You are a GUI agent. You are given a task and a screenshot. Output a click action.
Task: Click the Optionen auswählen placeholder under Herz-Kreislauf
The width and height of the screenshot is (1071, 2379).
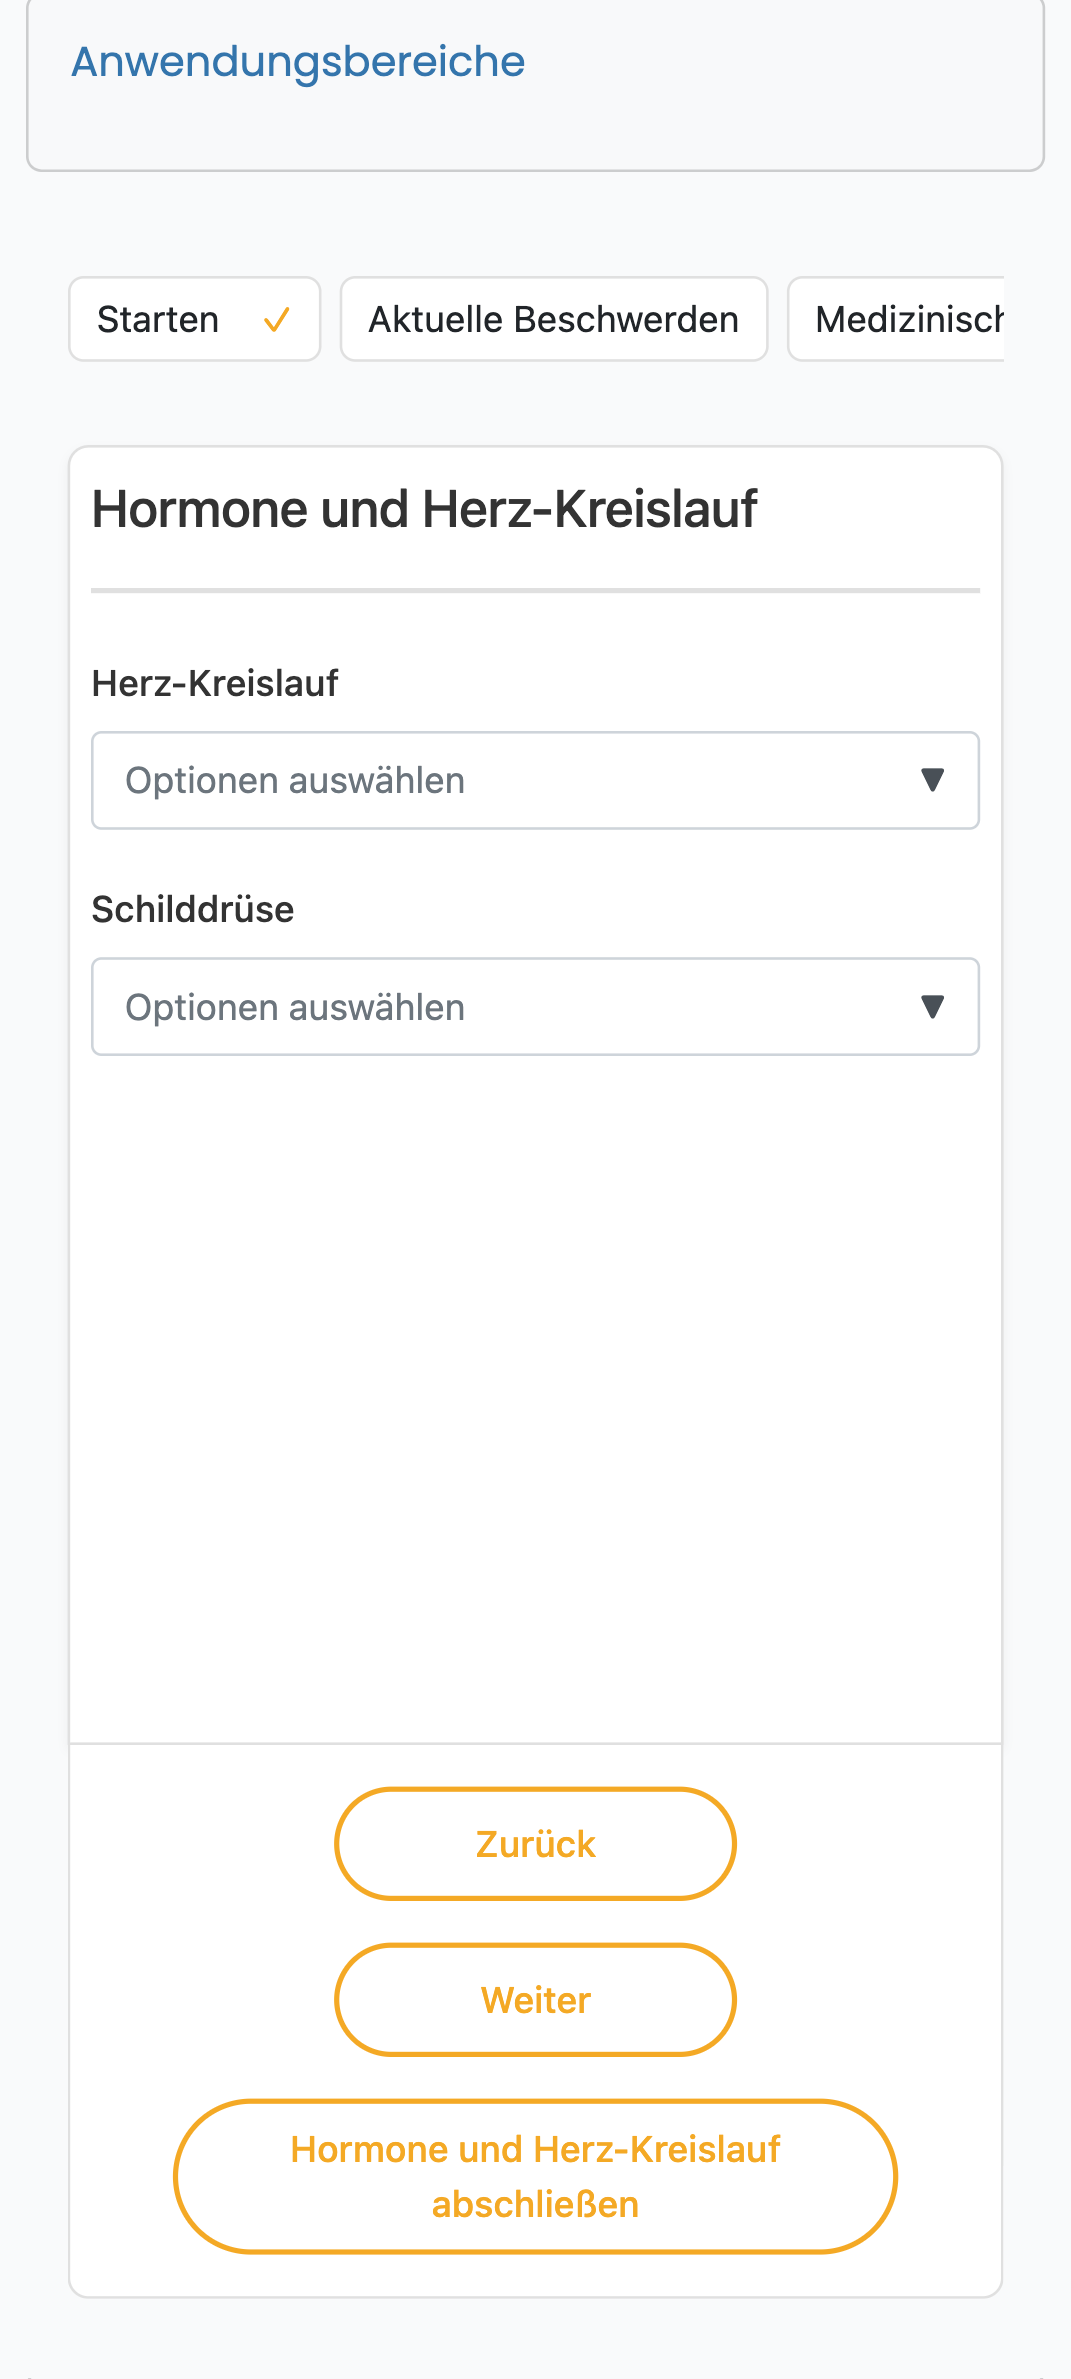pos(295,780)
